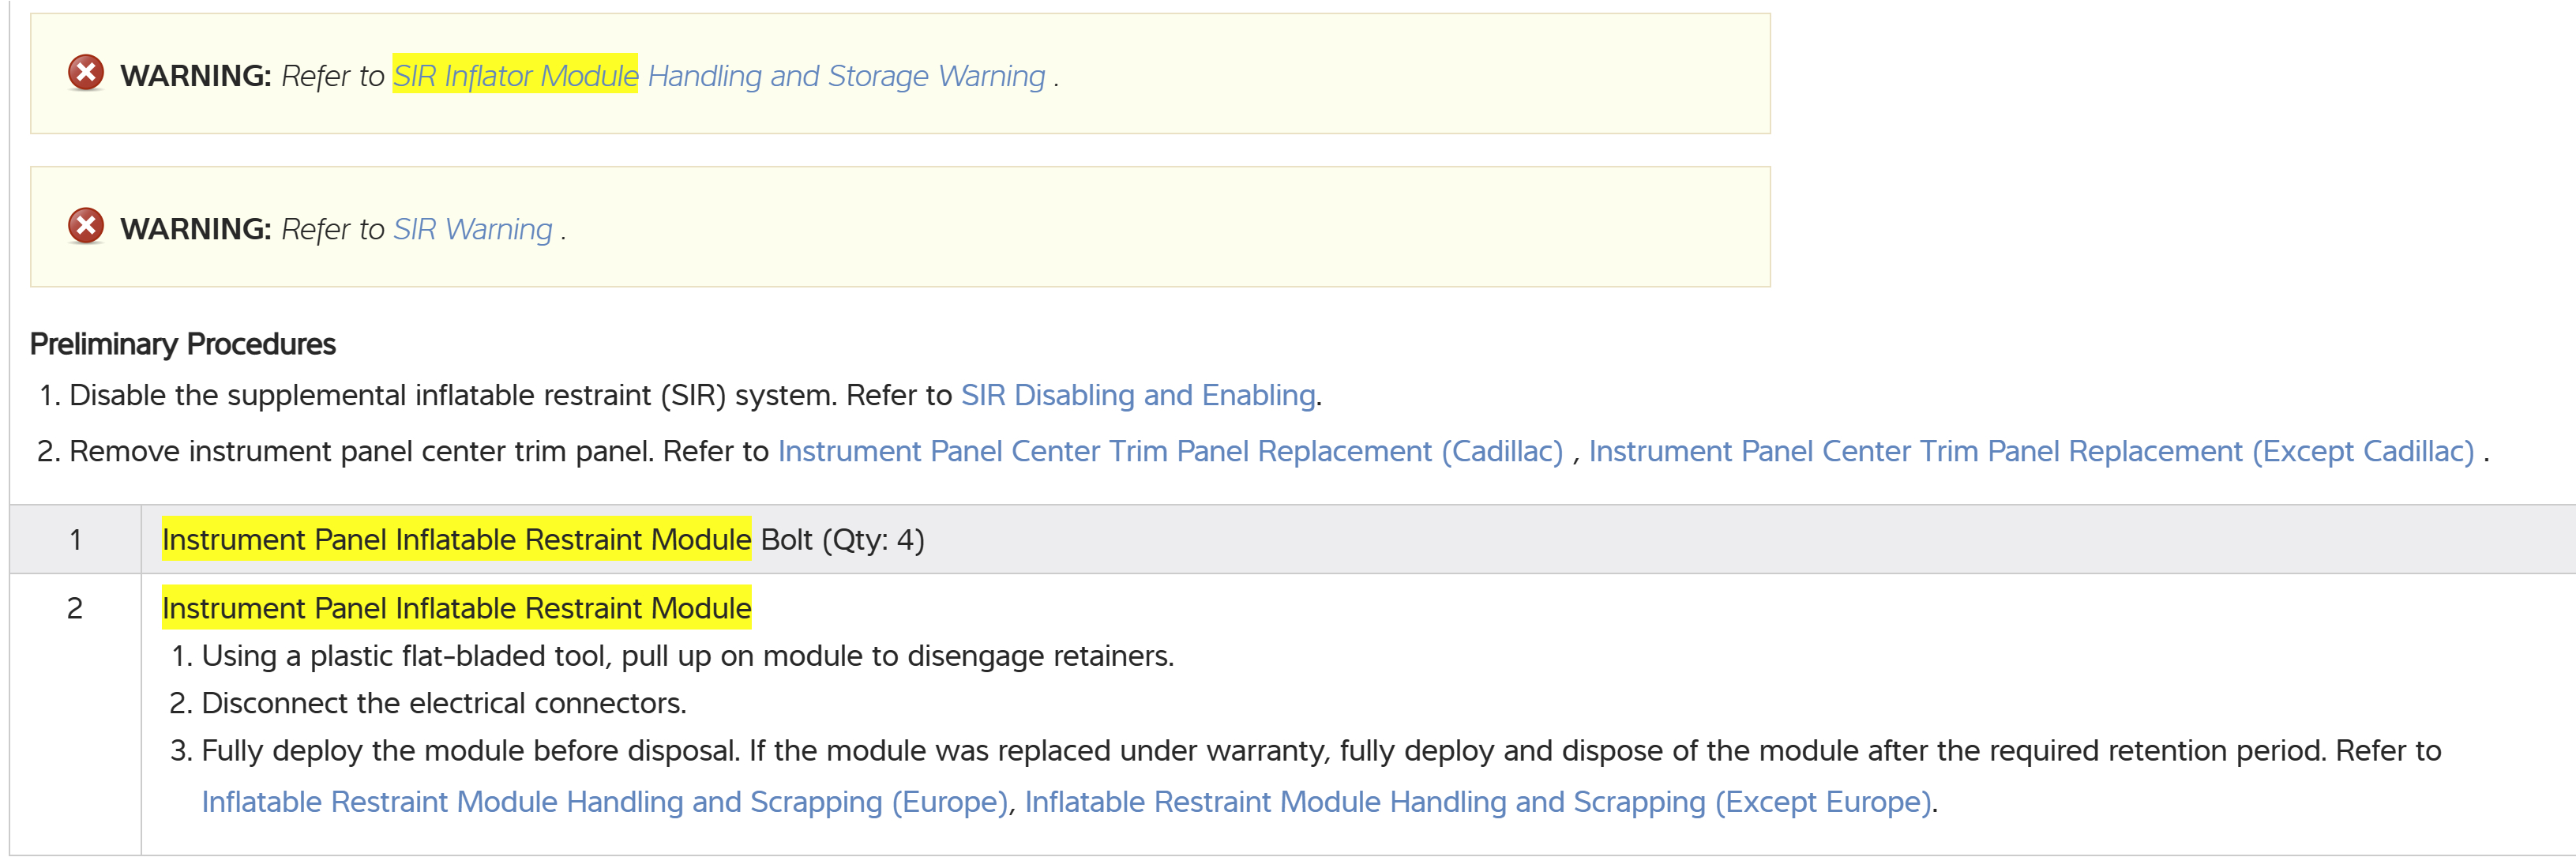Viewport: 2576px width, 857px height.
Task: Click the "Fully deploy the module before disposal" sentence
Action: 470,750
